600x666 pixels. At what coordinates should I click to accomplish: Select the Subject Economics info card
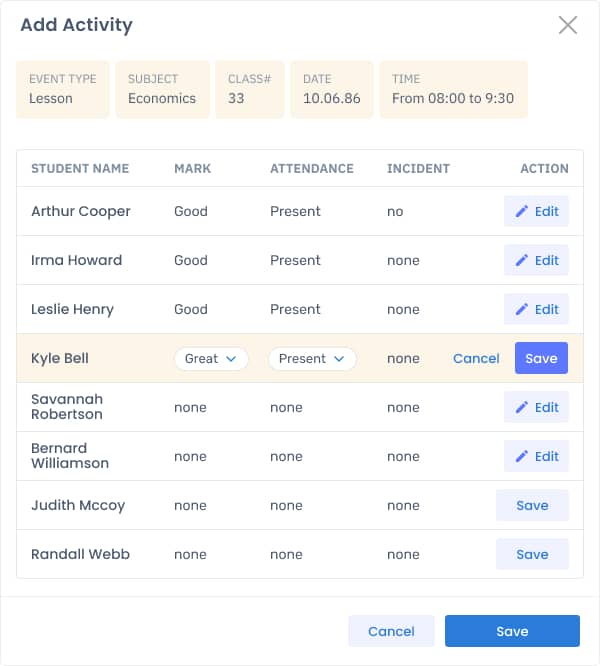point(163,89)
